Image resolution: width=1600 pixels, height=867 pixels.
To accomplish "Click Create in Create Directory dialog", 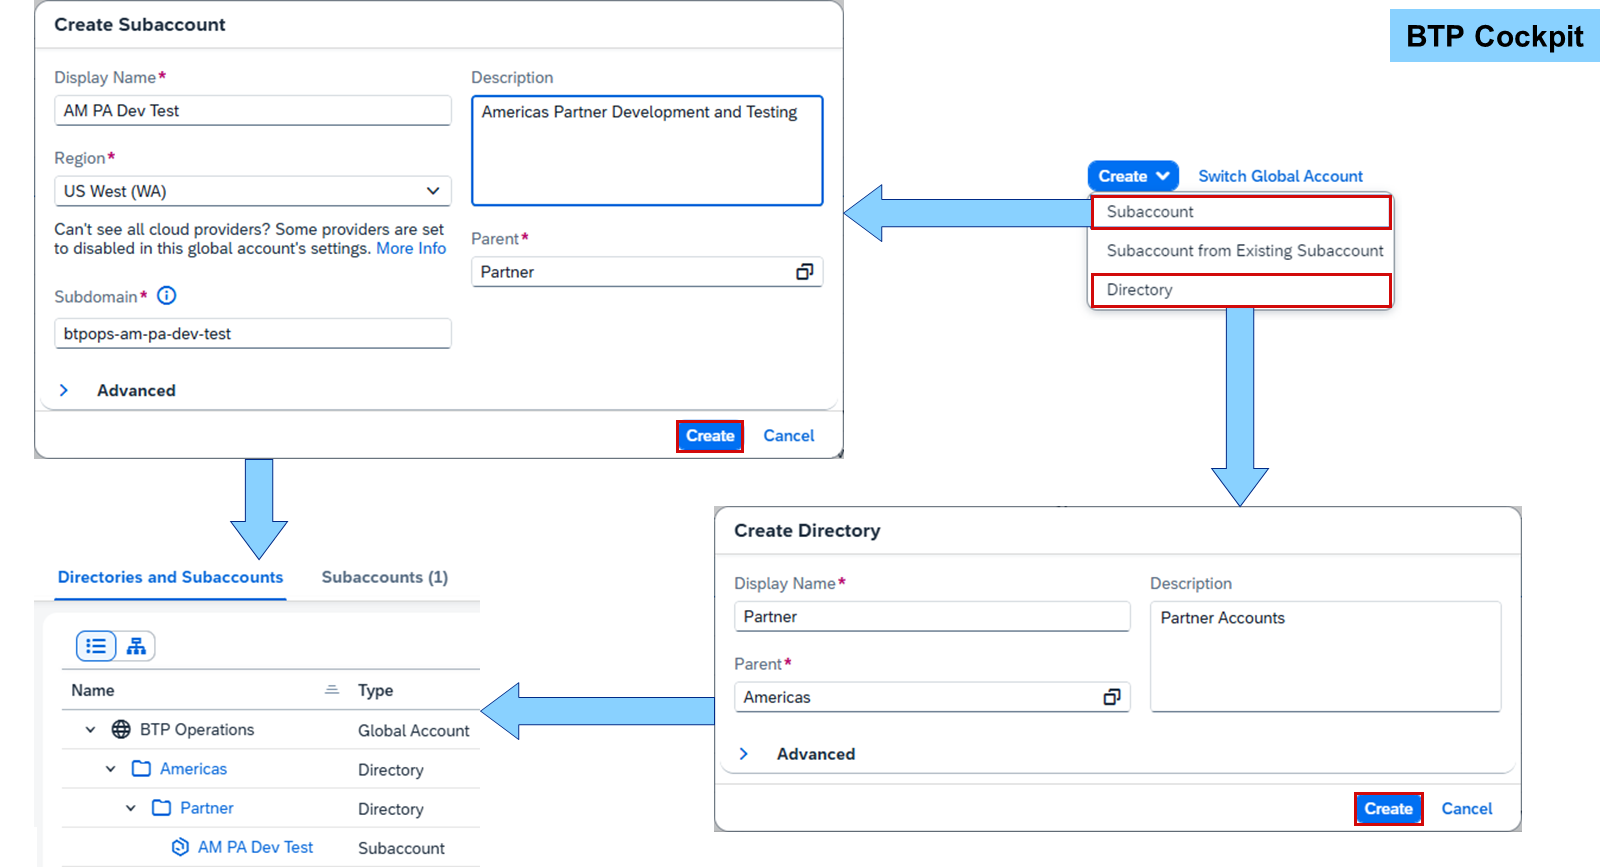I will [1388, 809].
